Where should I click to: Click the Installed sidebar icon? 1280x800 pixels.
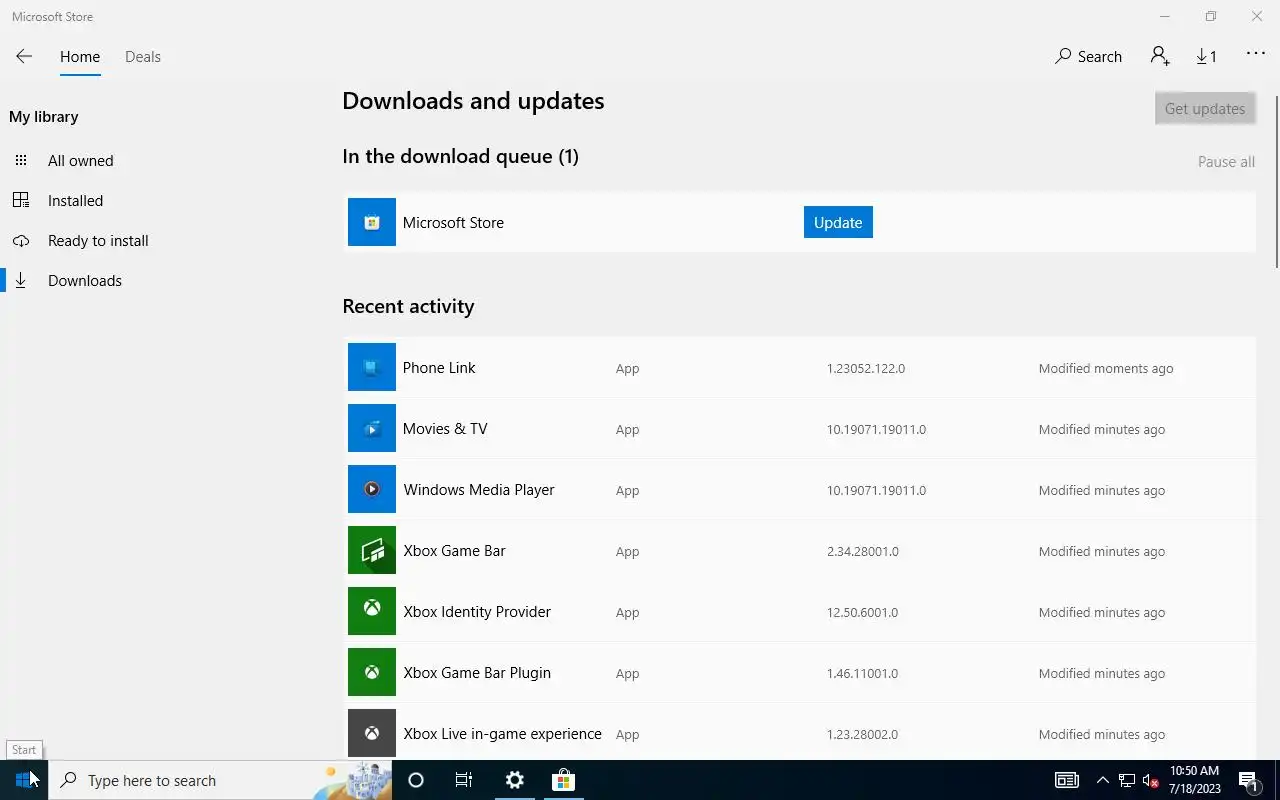pos(21,200)
